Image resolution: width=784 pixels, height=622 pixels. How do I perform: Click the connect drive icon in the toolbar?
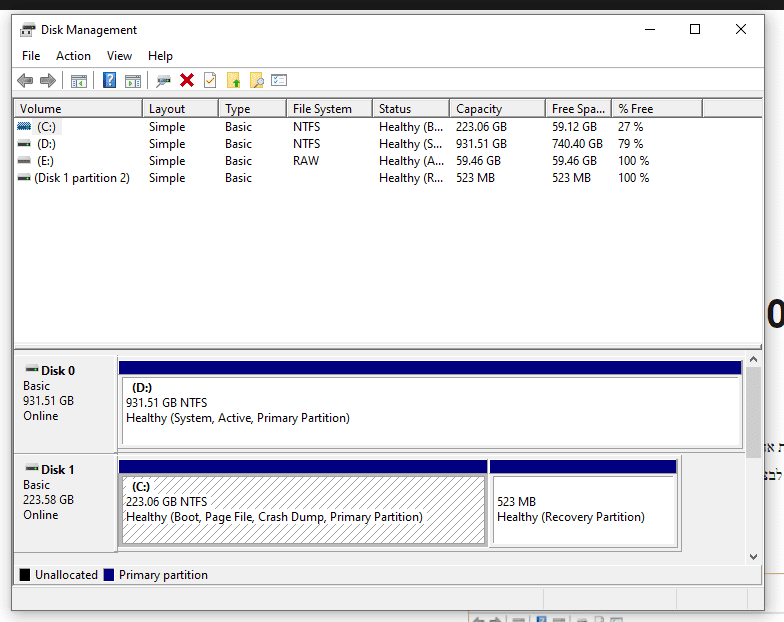click(x=163, y=81)
